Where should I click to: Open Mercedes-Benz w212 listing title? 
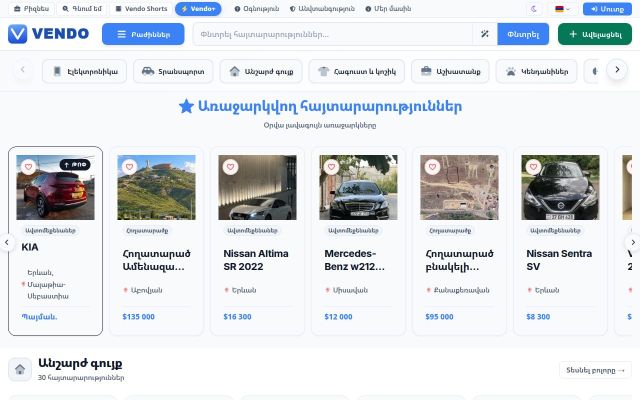[x=355, y=260]
